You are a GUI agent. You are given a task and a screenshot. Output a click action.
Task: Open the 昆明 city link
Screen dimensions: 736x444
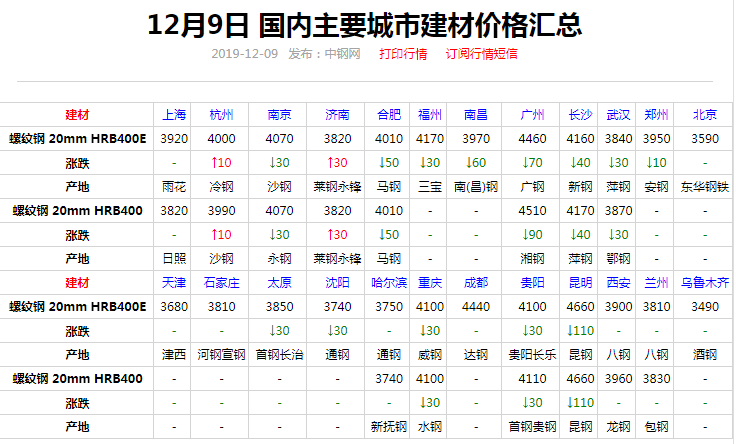(580, 283)
